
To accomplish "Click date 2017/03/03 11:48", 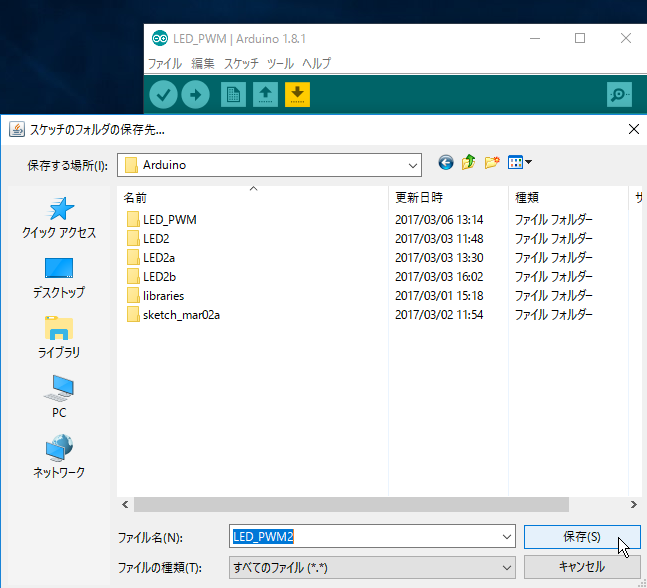I will coord(439,239).
